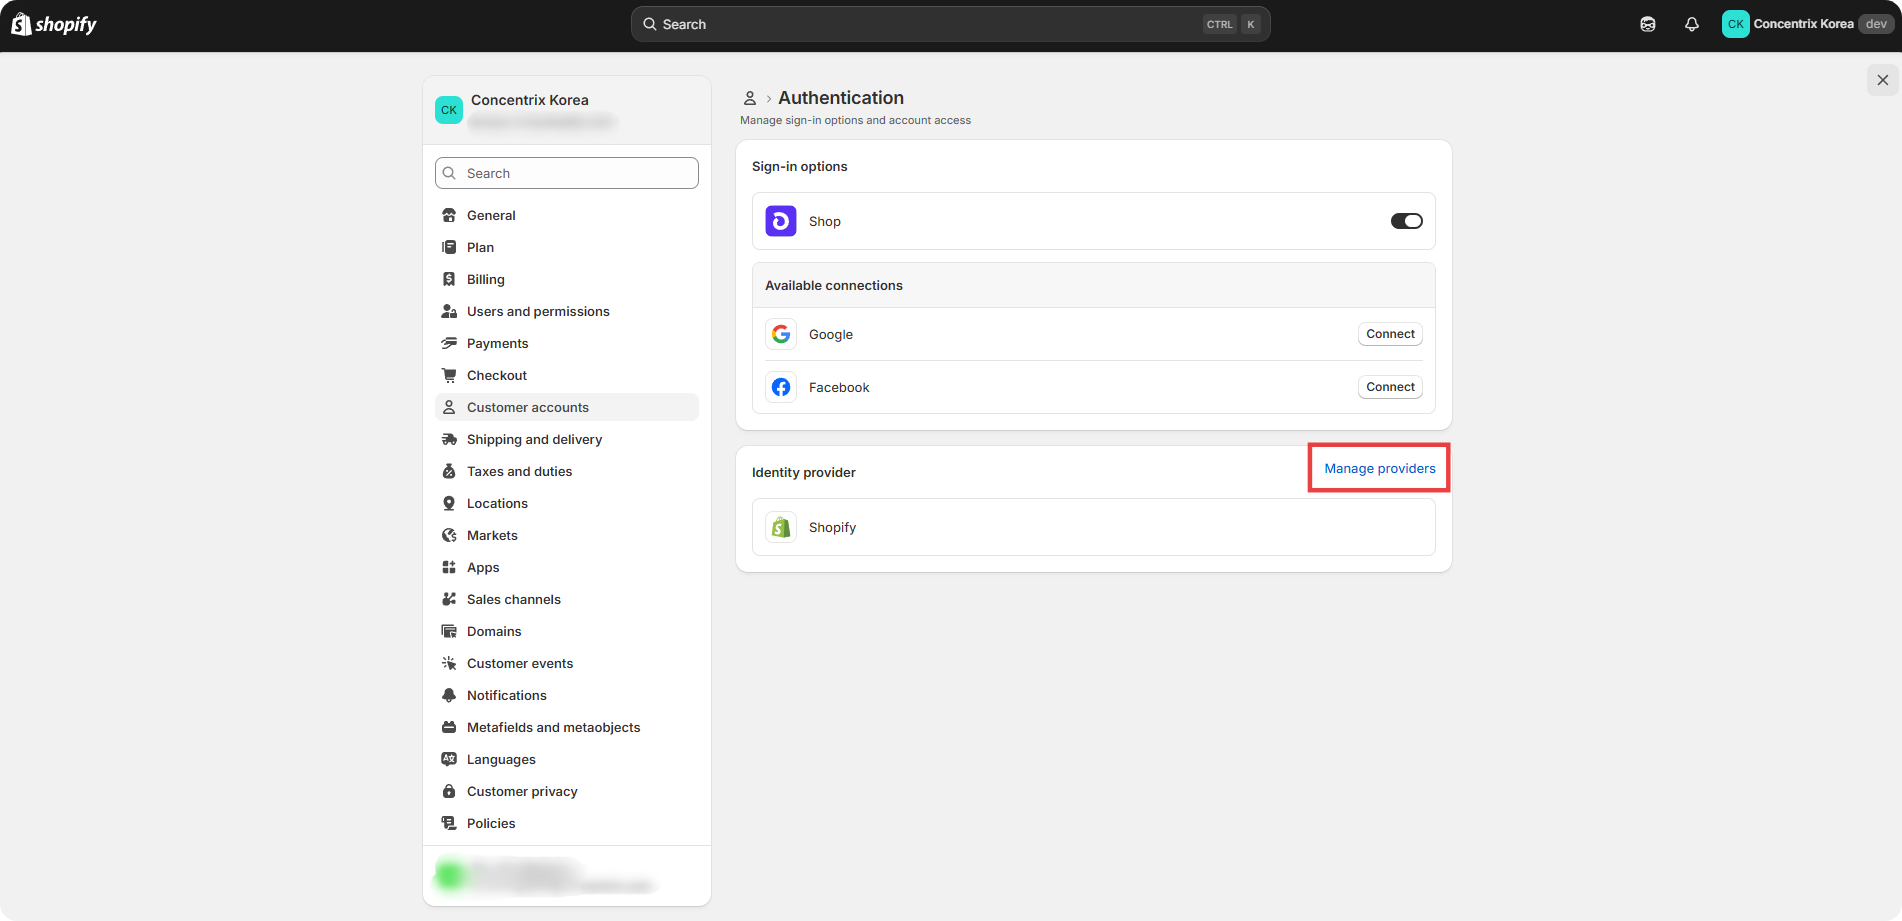Click the Payments icon in sidebar
Image resolution: width=1902 pixels, height=921 pixels.
pos(449,343)
